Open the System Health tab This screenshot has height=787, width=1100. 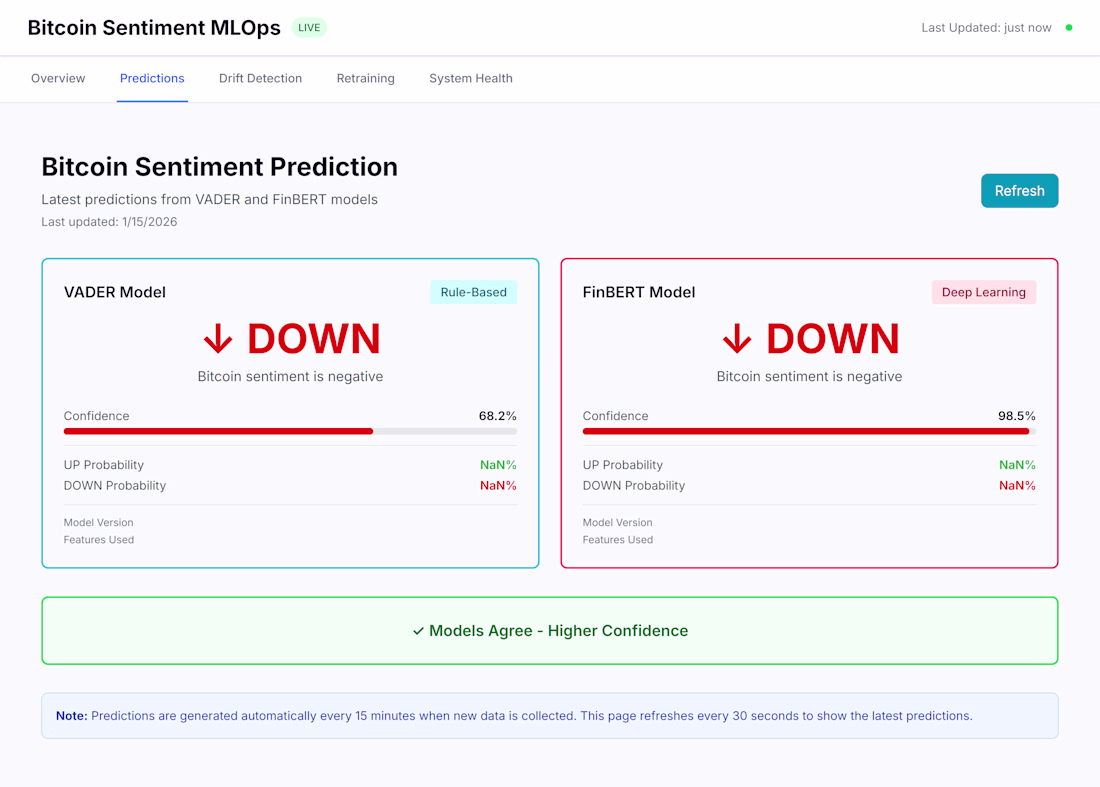(x=471, y=78)
